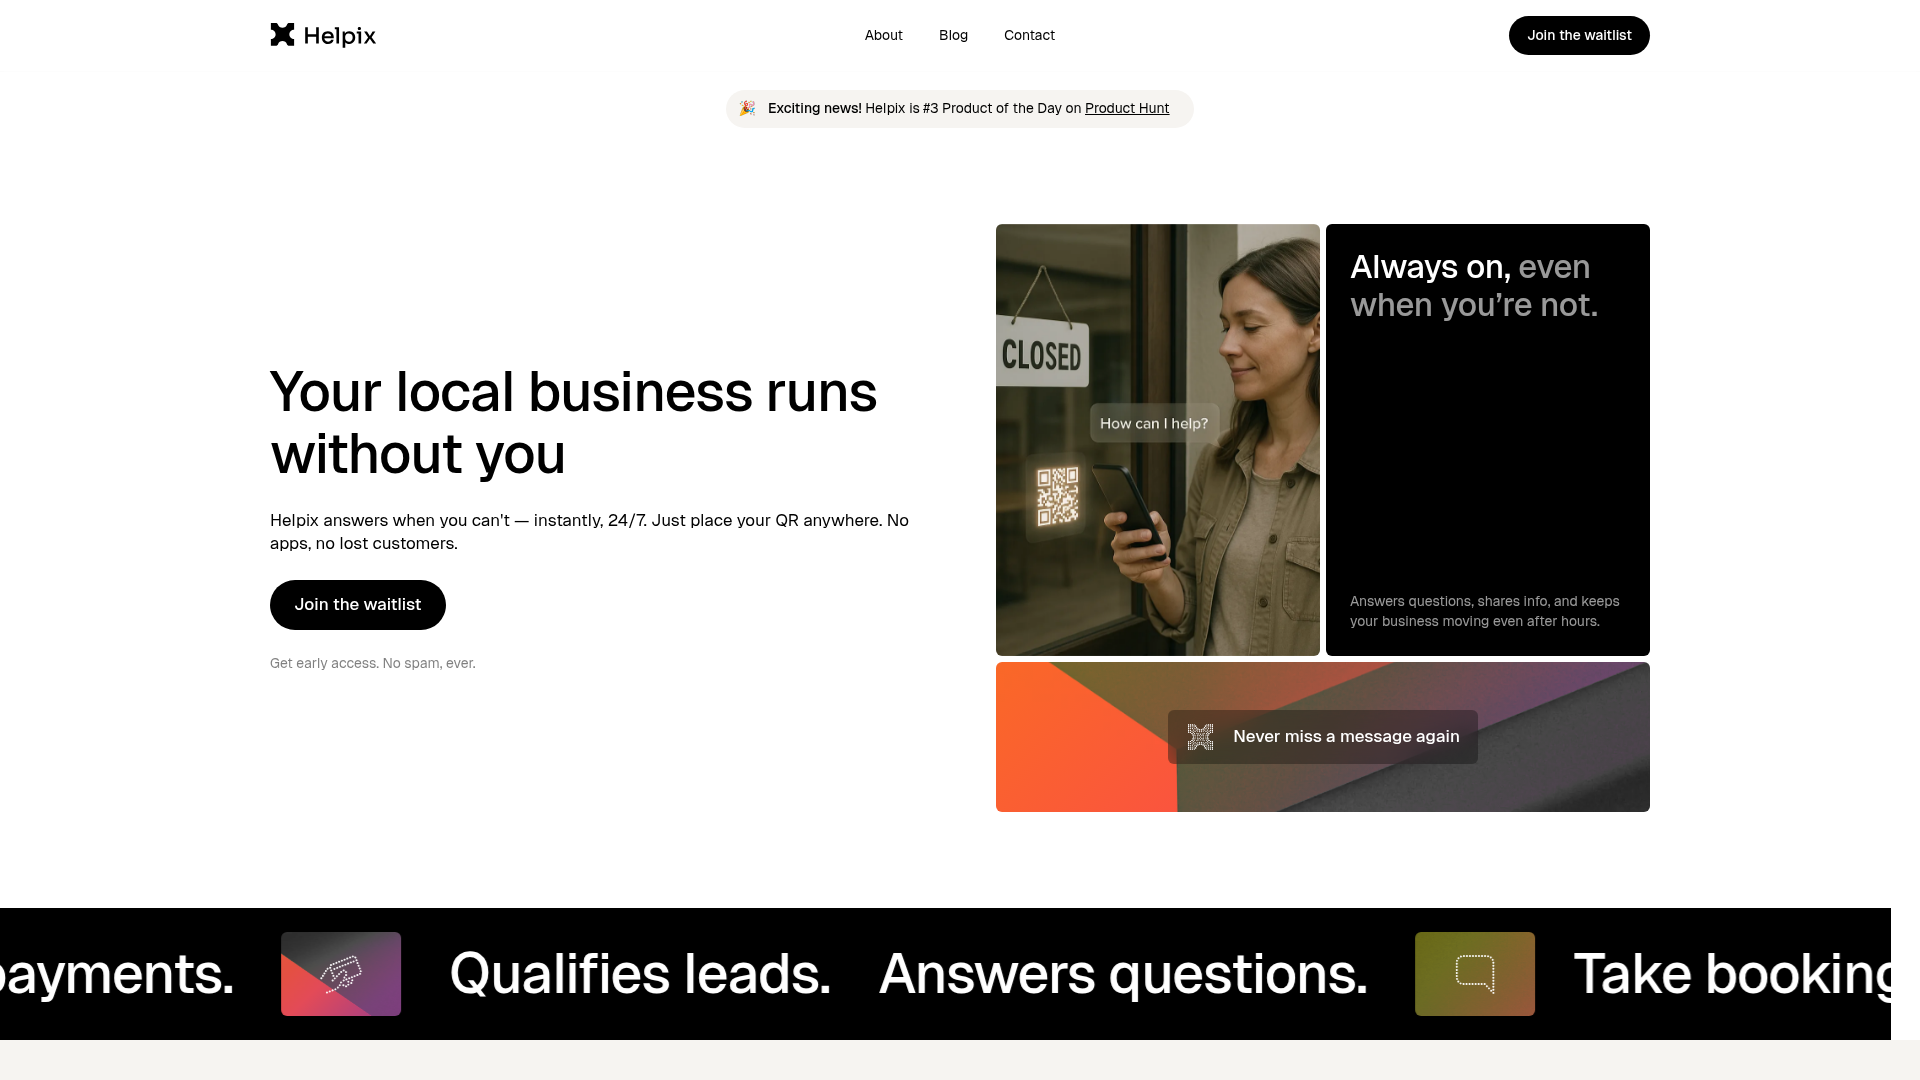This screenshot has width=1920, height=1080.
Task: Follow the Product Hunt link
Action: click(x=1126, y=108)
